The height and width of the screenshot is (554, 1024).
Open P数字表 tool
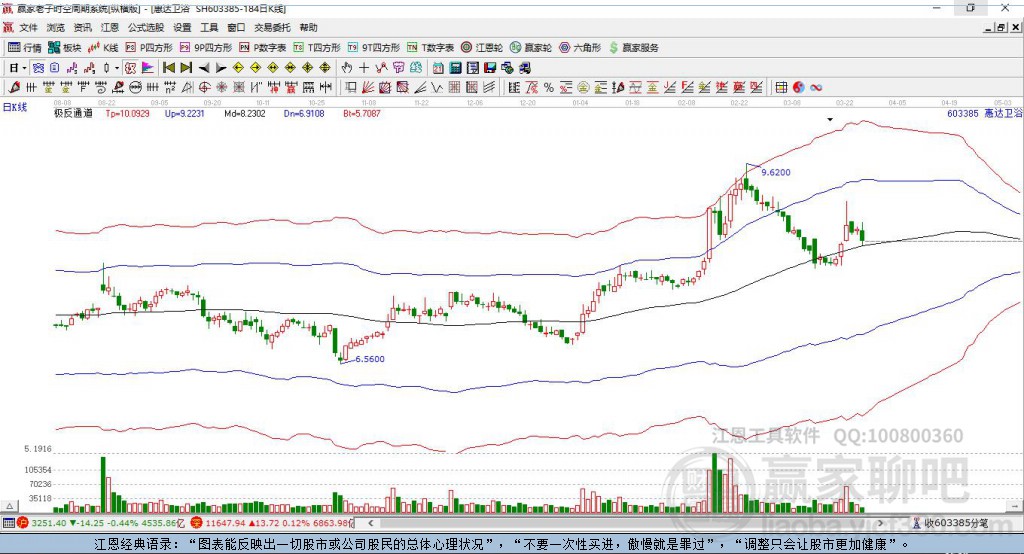click(263, 48)
